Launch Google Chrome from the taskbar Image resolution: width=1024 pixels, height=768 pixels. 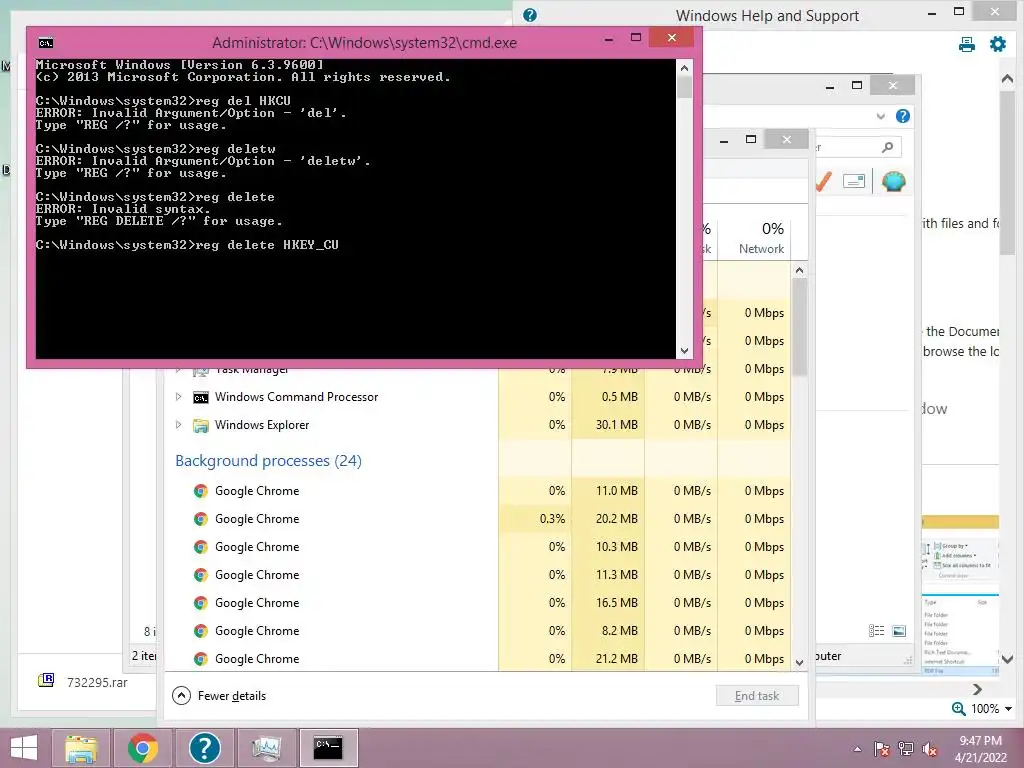[143, 748]
